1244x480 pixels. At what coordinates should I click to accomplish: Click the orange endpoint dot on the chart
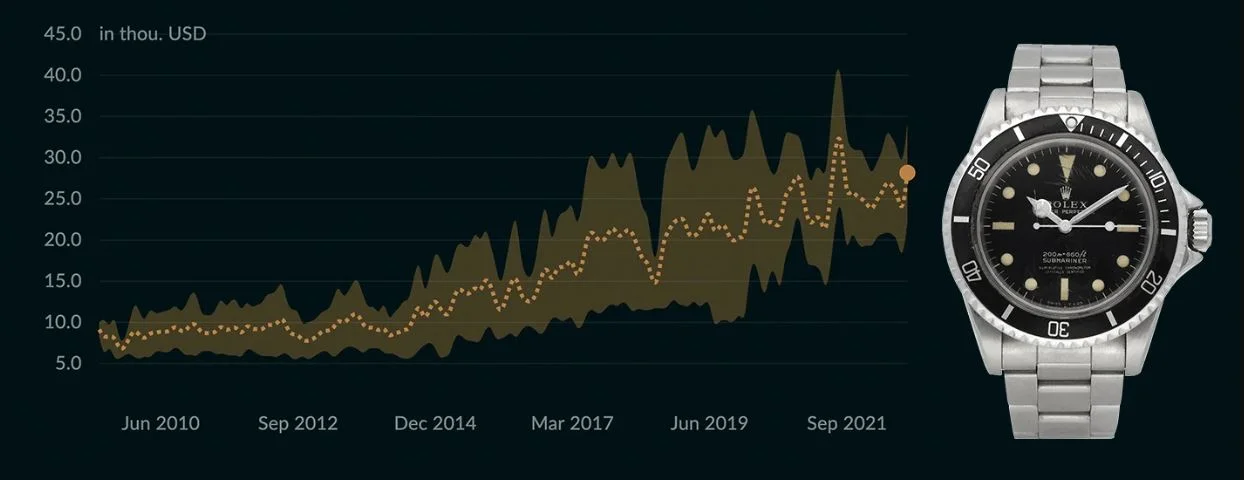[907, 173]
